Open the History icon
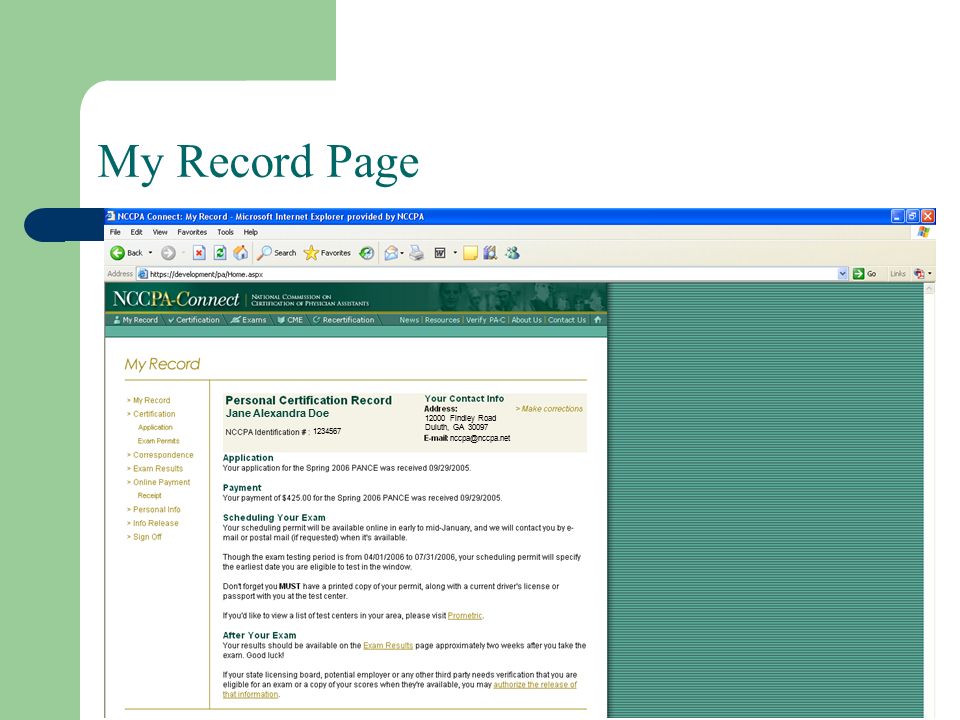The height and width of the screenshot is (720, 960). (x=367, y=253)
